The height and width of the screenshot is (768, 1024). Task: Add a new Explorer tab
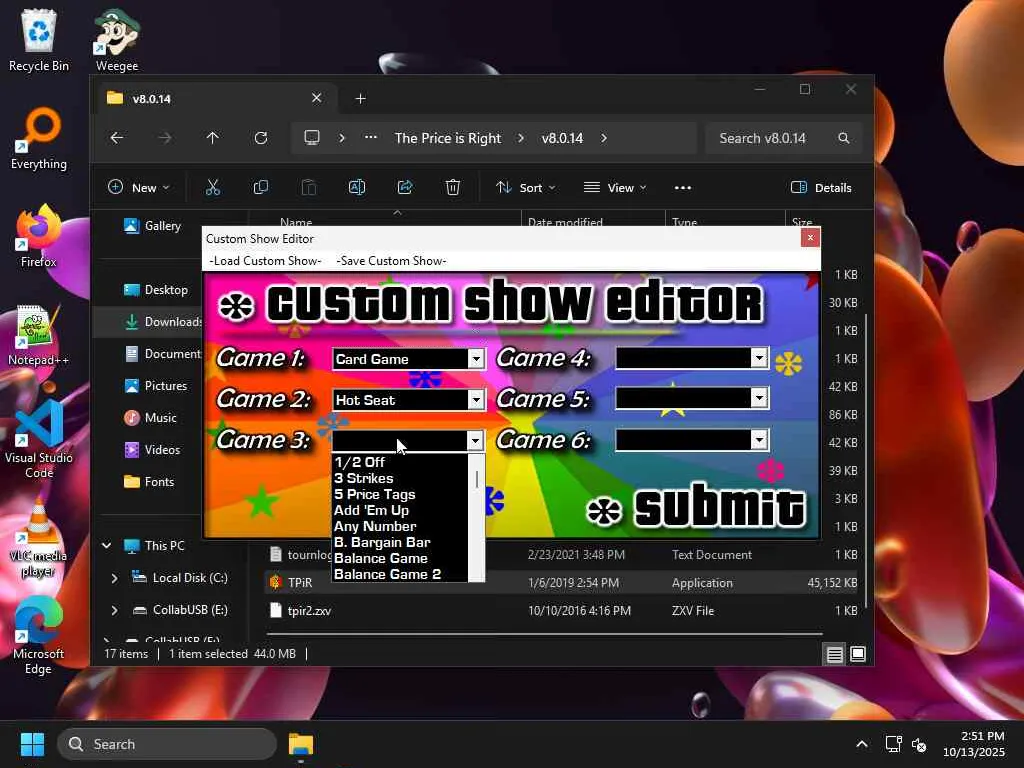tap(360, 98)
